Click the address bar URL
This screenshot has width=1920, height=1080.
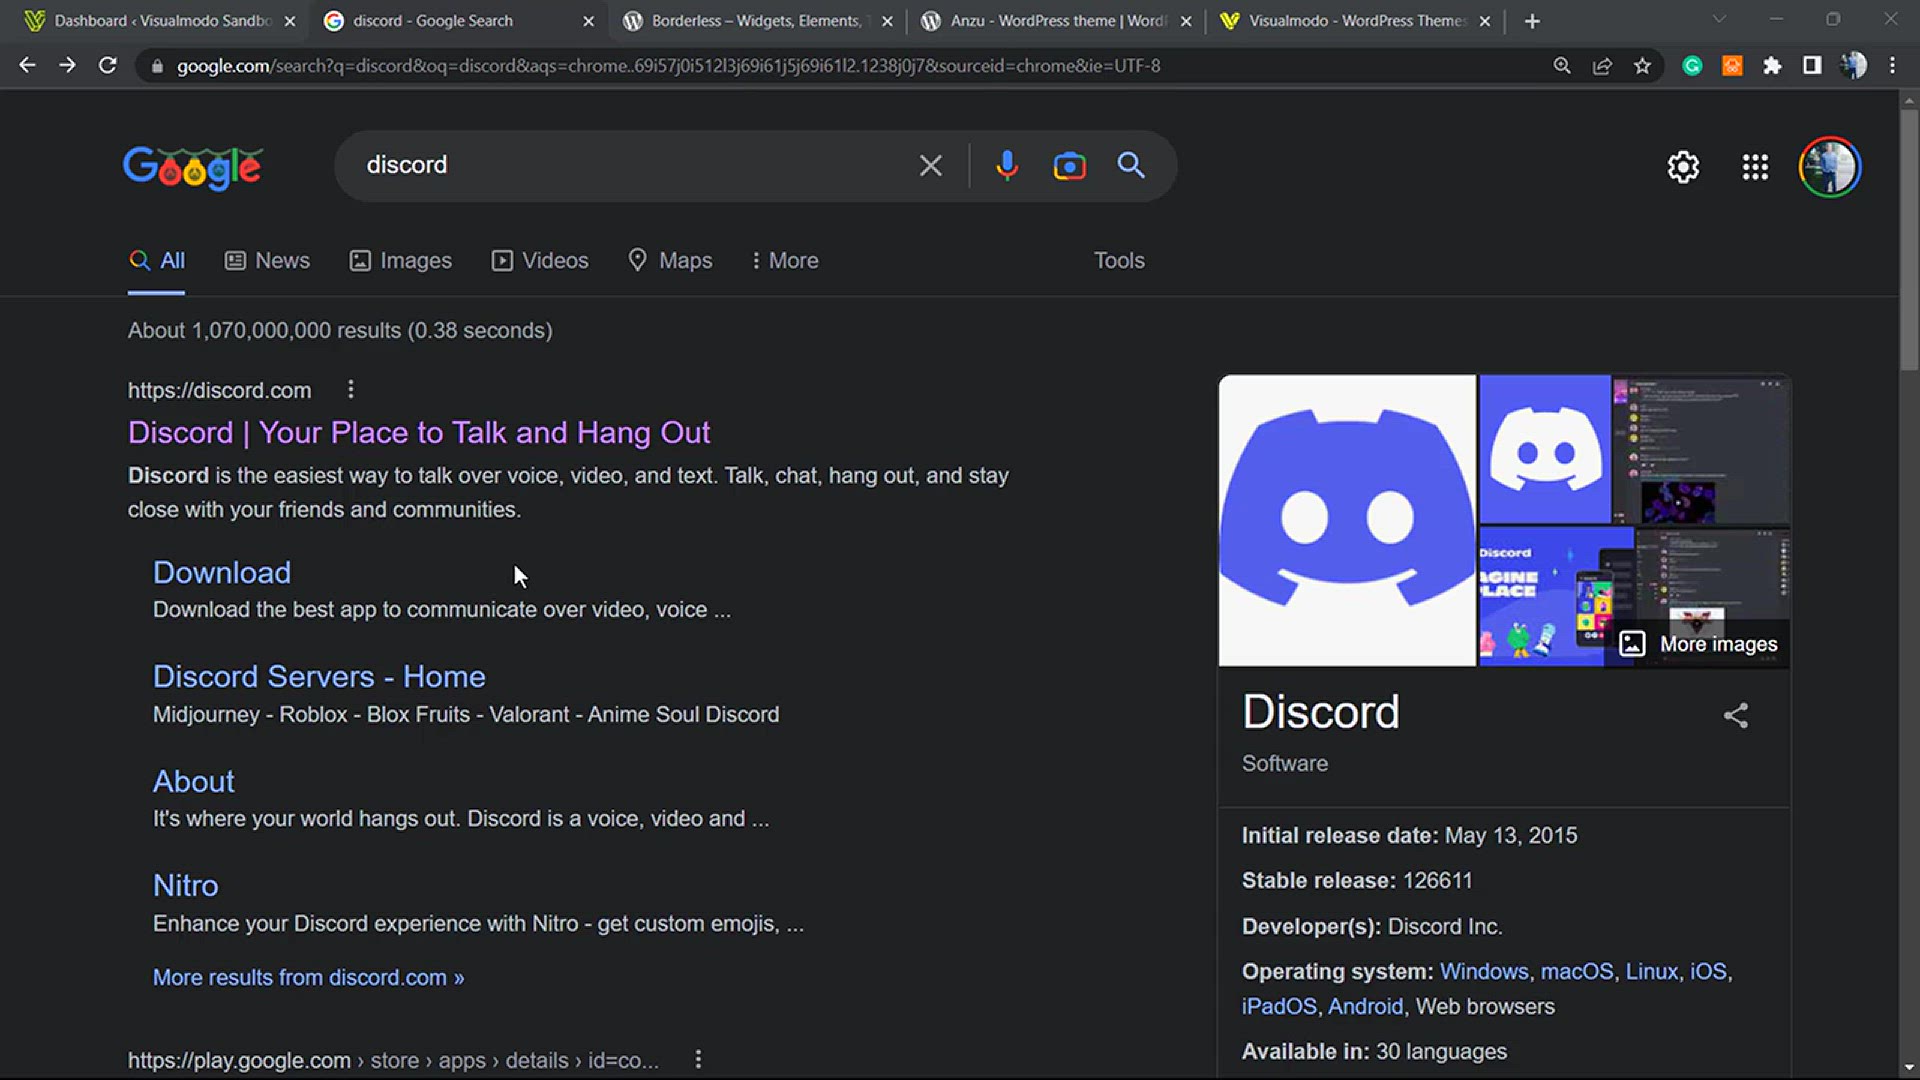668,66
